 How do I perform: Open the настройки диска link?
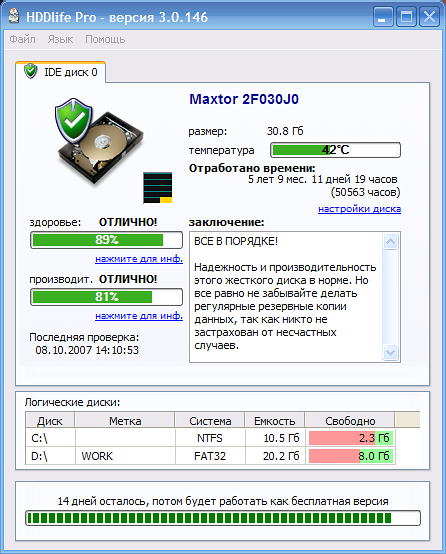pyautogui.click(x=359, y=209)
